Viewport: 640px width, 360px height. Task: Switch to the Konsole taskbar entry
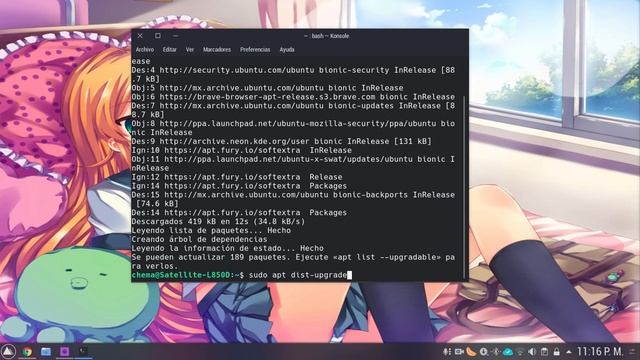click(83, 351)
